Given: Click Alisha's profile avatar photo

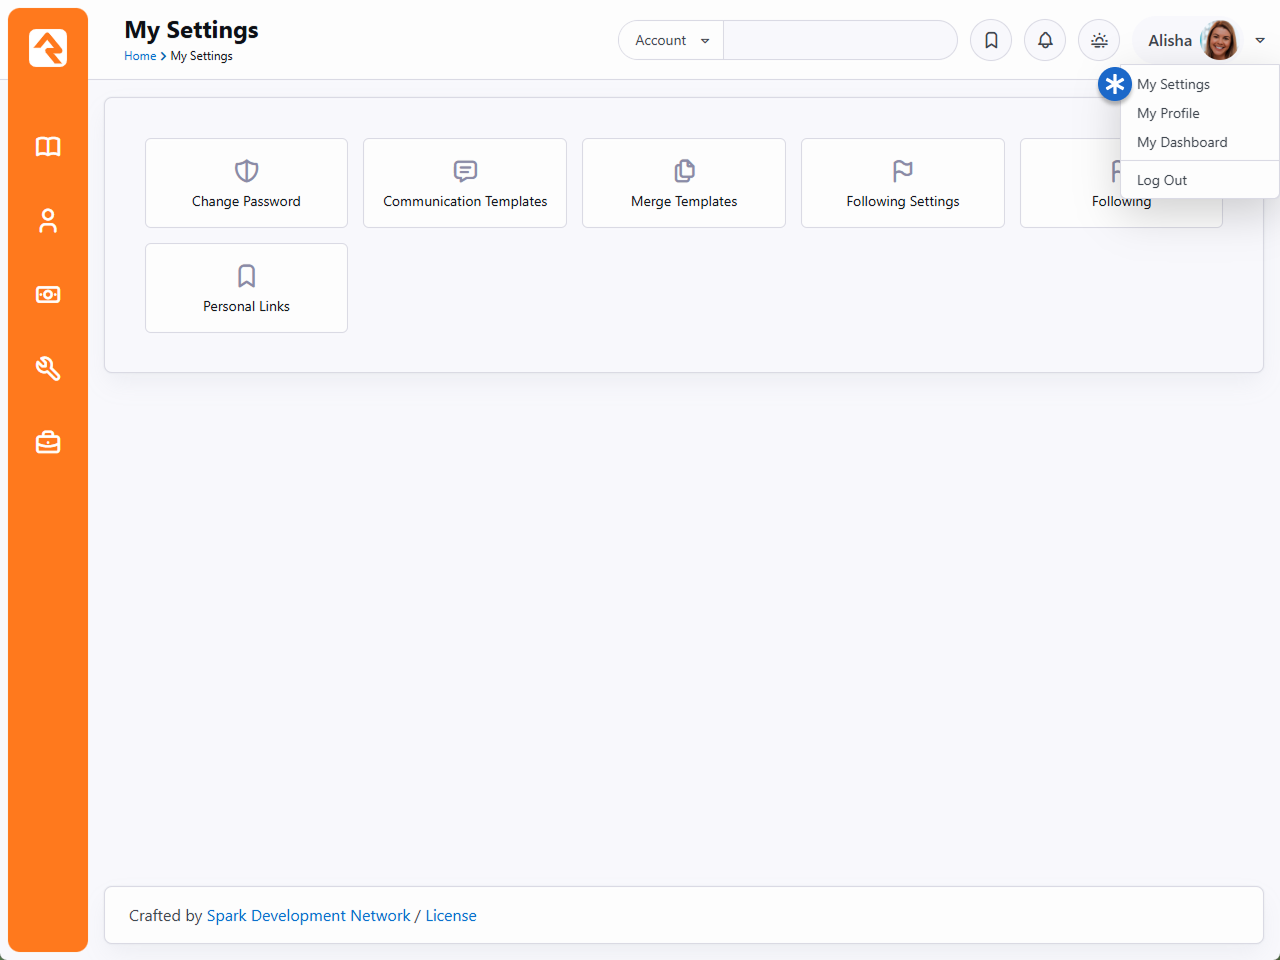Looking at the screenshot, I should click(1219, 40).
